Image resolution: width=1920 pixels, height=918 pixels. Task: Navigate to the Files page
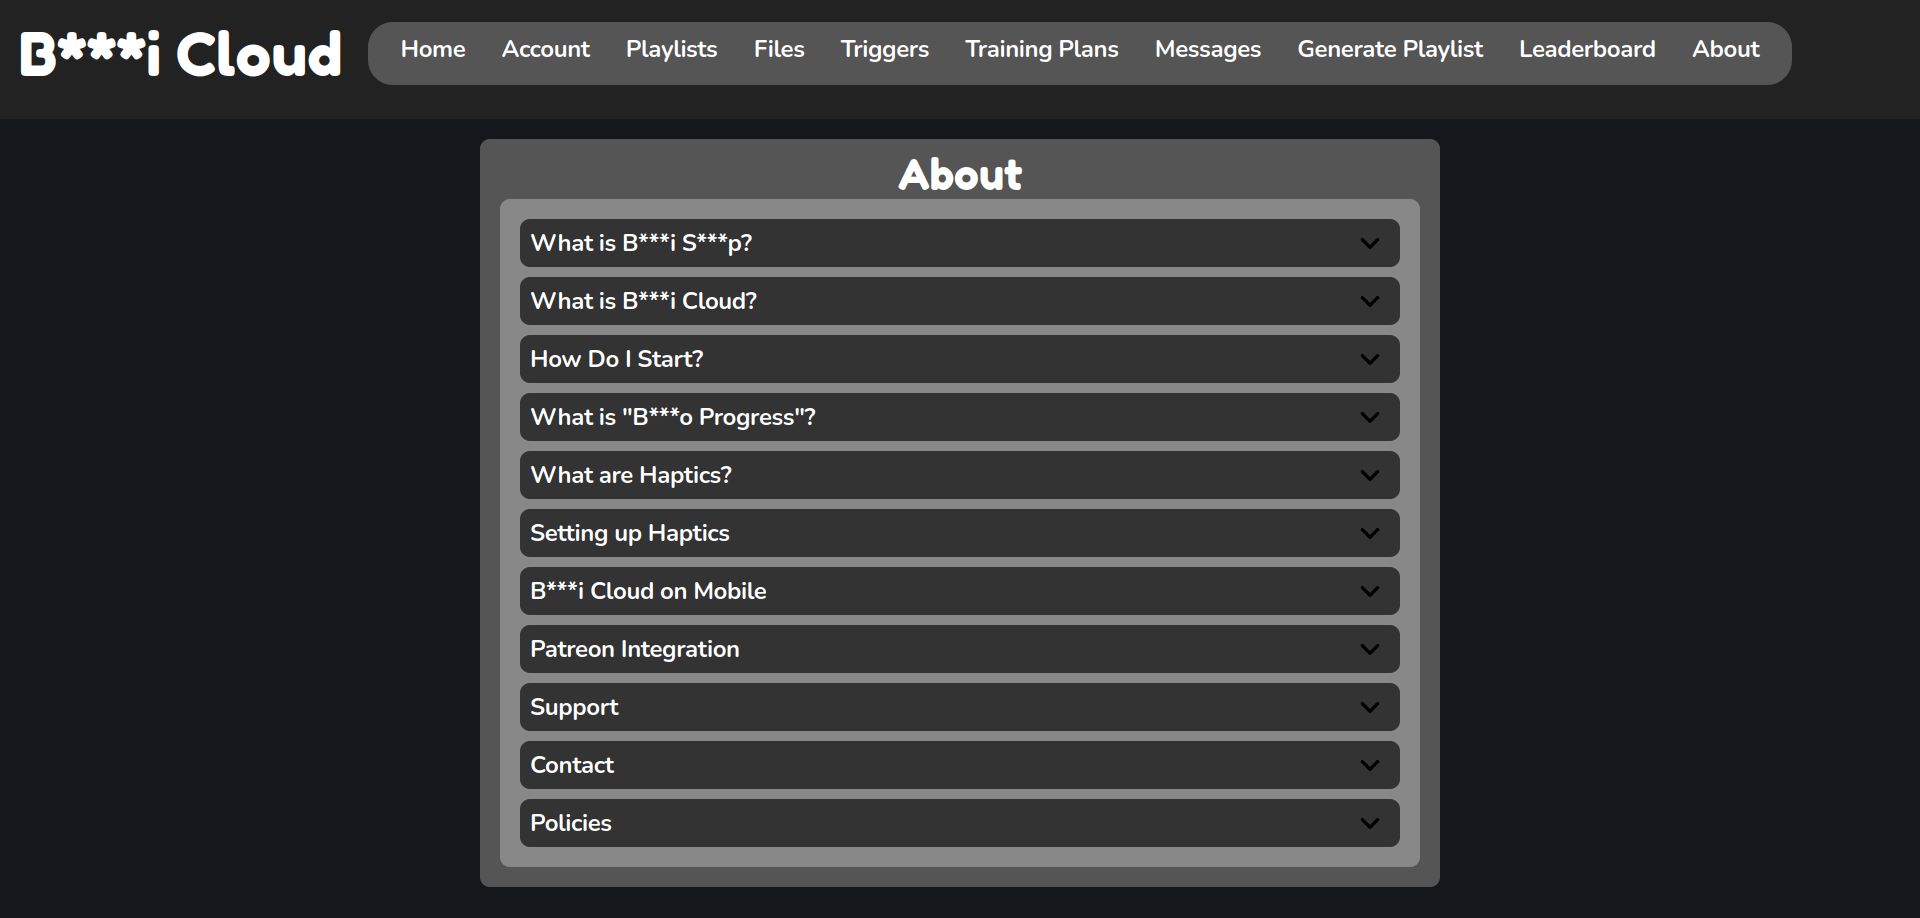pos(779,49)
